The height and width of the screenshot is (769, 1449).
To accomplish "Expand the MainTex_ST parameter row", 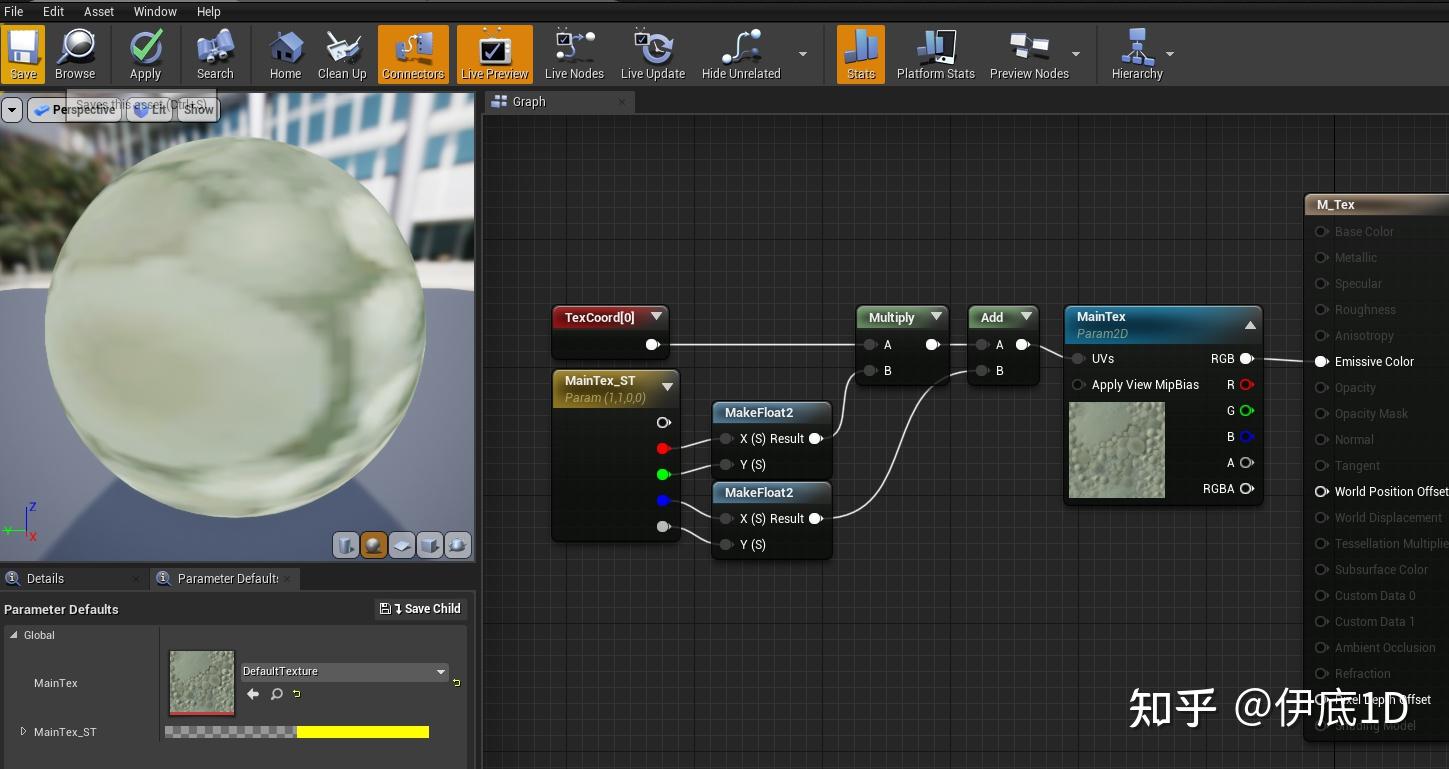I will [23, 732].
